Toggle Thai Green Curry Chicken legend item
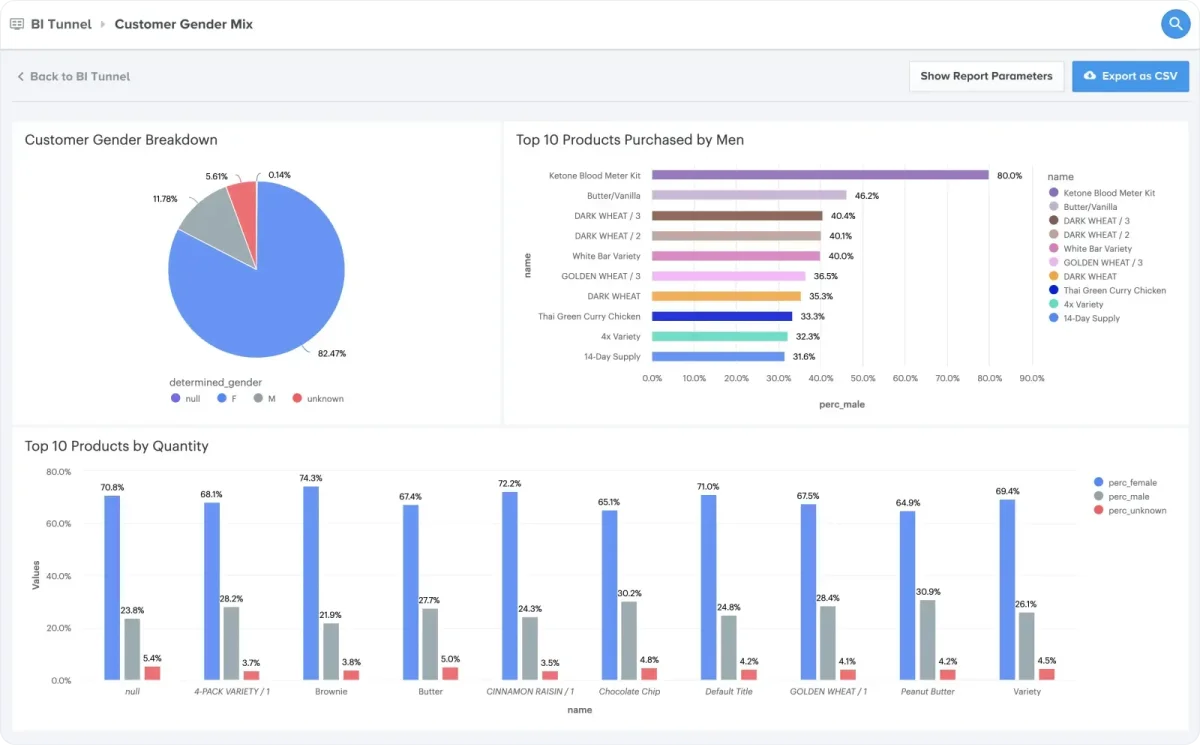This screenshot has width=1200, height=745. pos(1107,290)
